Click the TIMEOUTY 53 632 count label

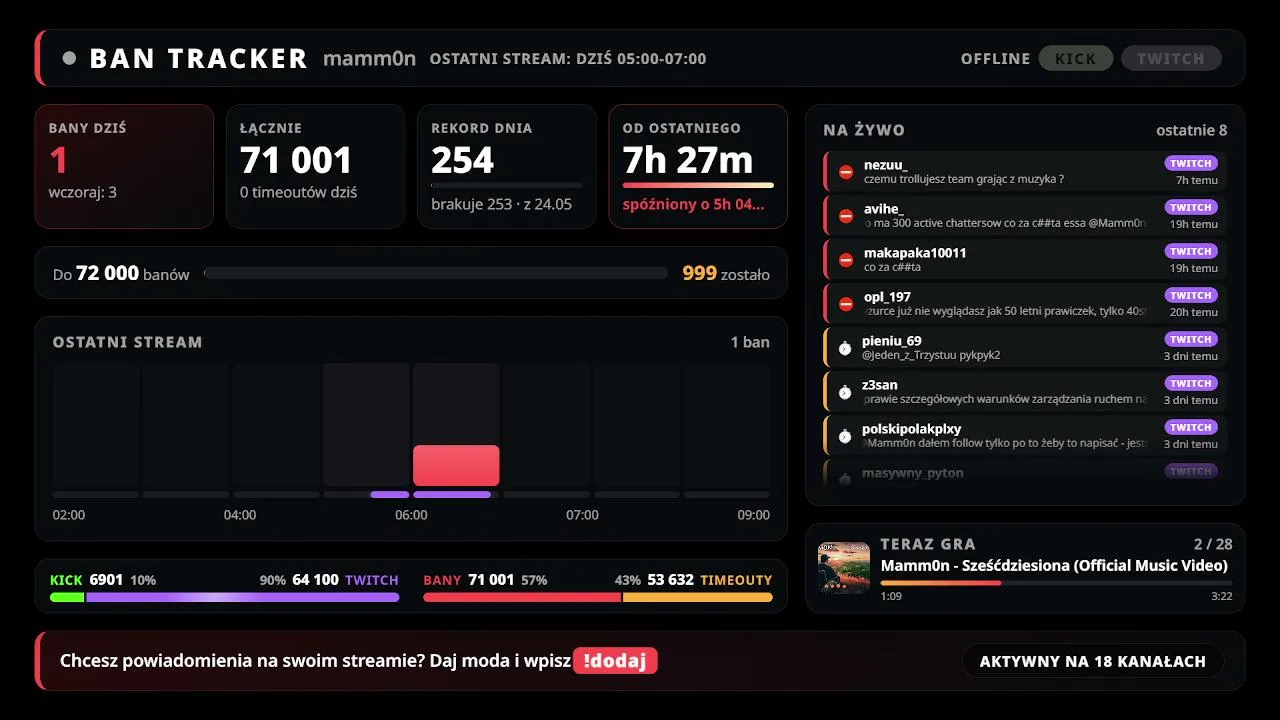[710, 580]
